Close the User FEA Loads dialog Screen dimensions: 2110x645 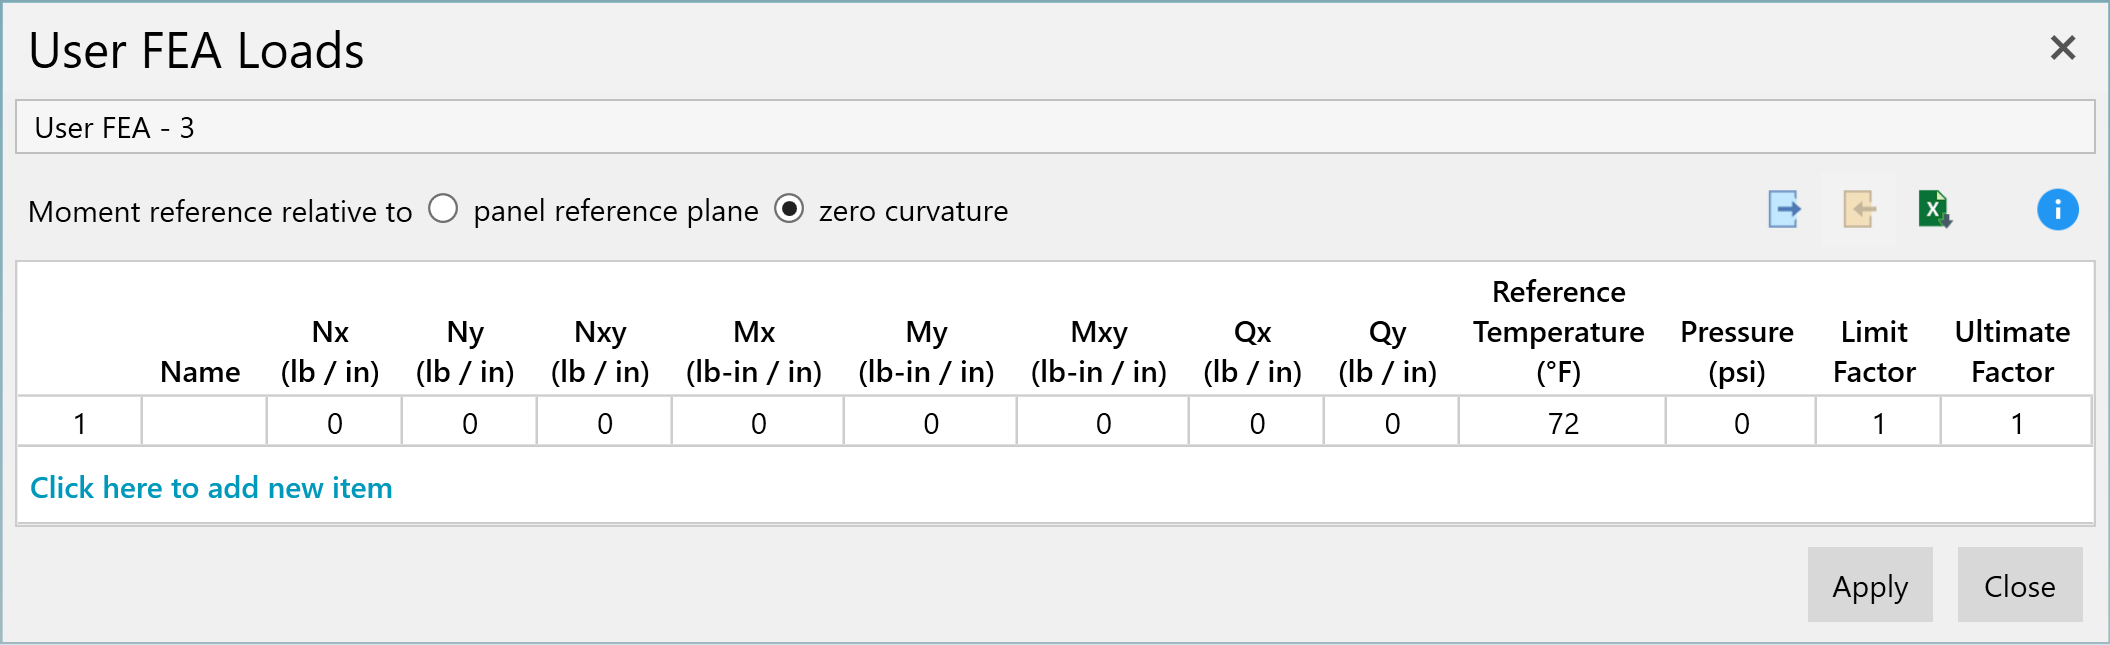coord(2063,48)
